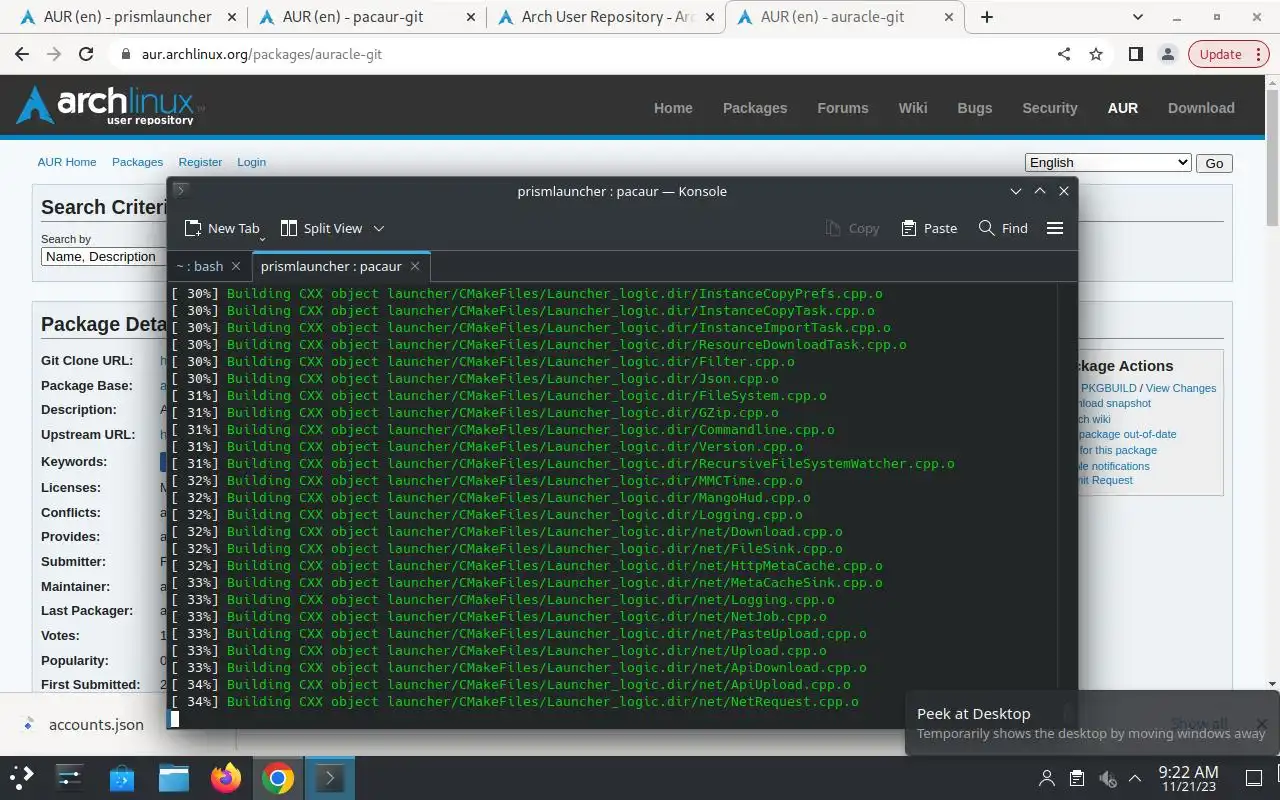
Task: Open the New Tab button in Konsole
Action: point(222,228)
